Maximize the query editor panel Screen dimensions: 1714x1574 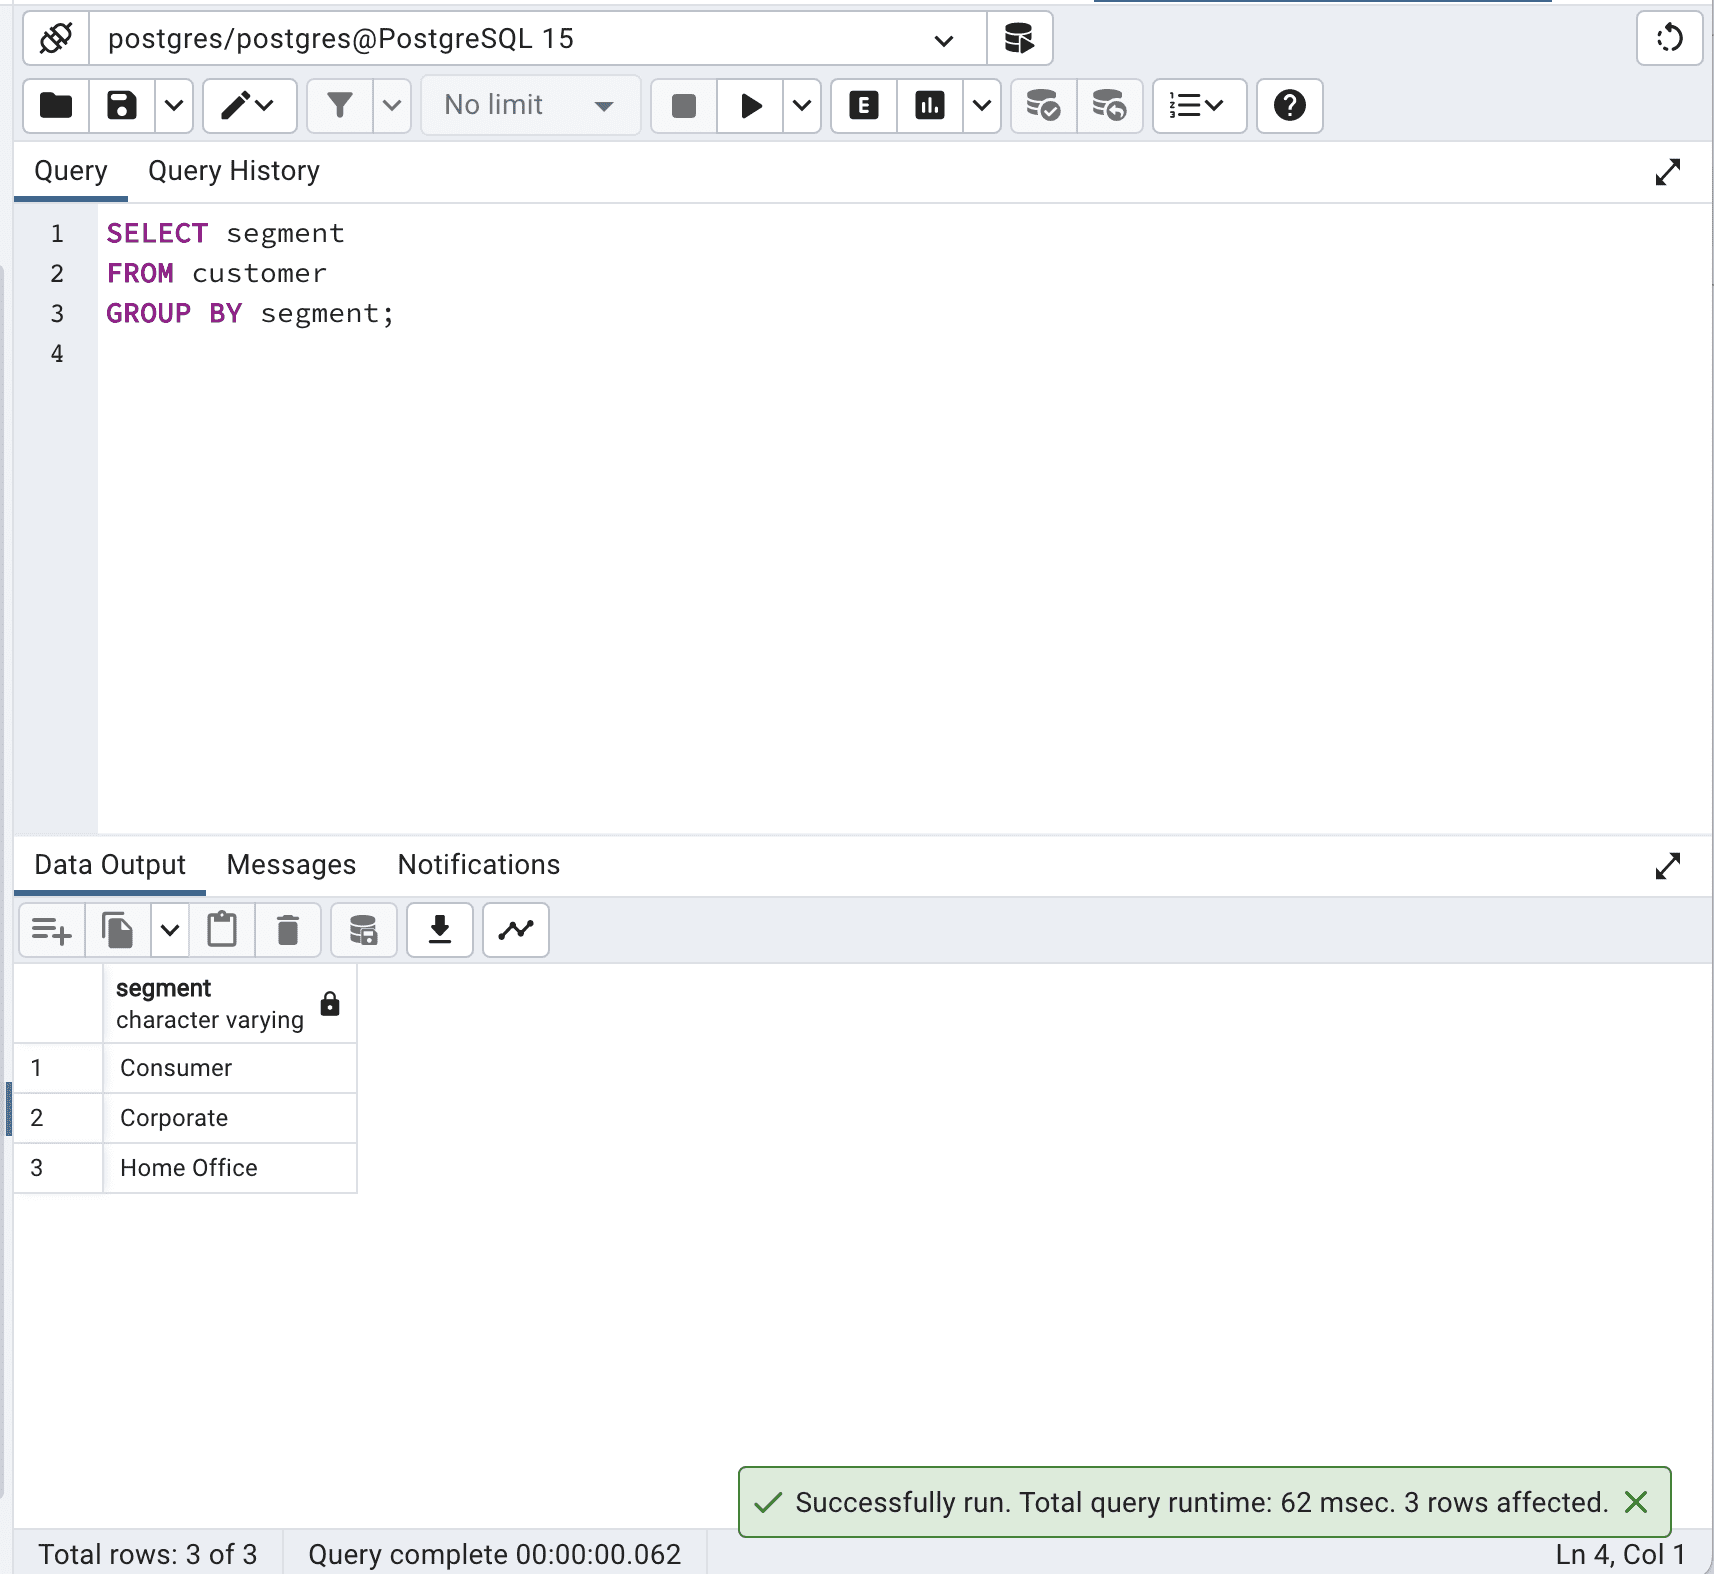tap(1667, 172)
